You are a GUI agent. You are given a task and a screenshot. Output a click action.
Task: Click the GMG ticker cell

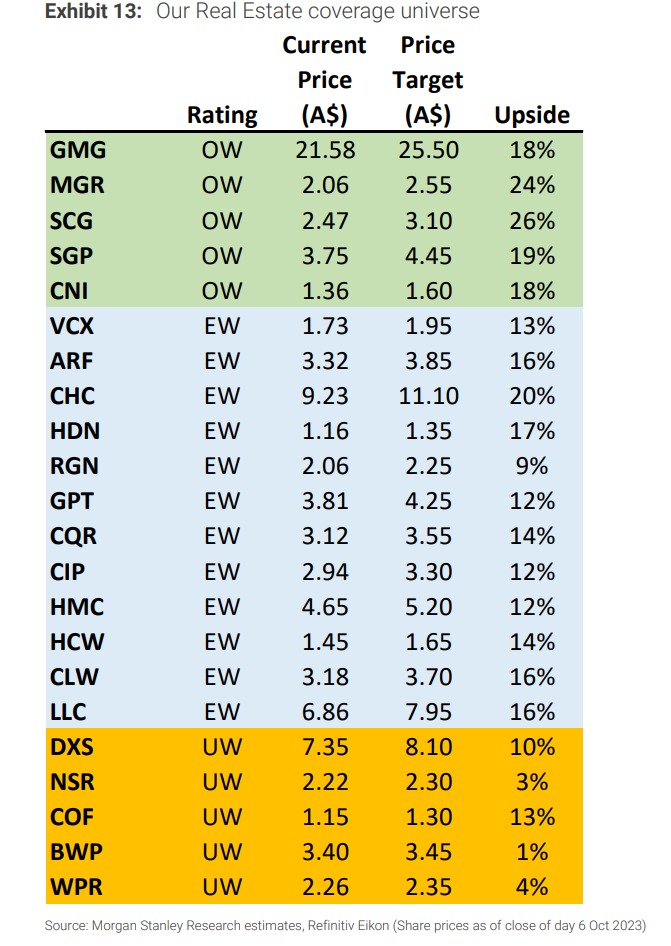[x=78, y=150]
